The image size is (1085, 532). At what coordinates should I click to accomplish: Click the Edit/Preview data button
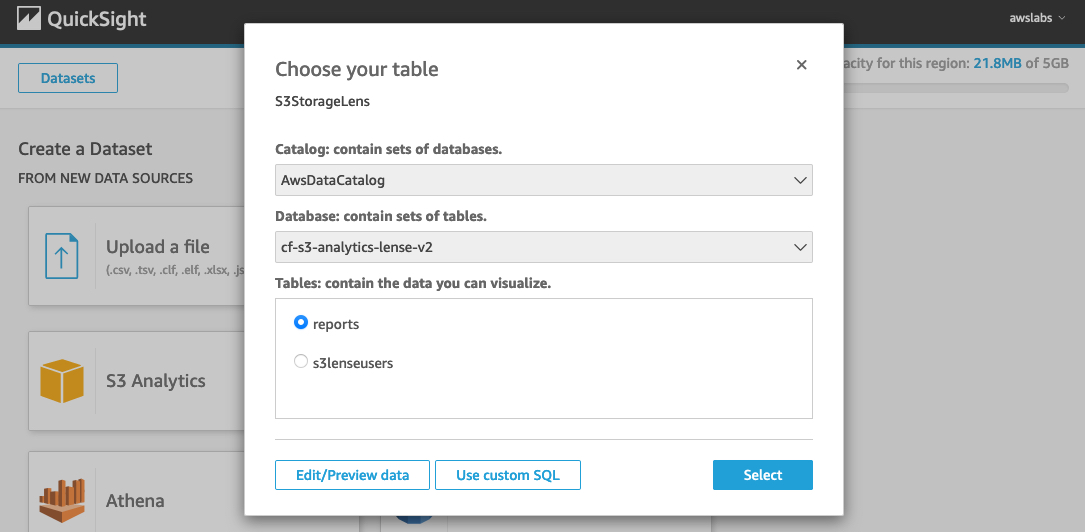point(352,475)
